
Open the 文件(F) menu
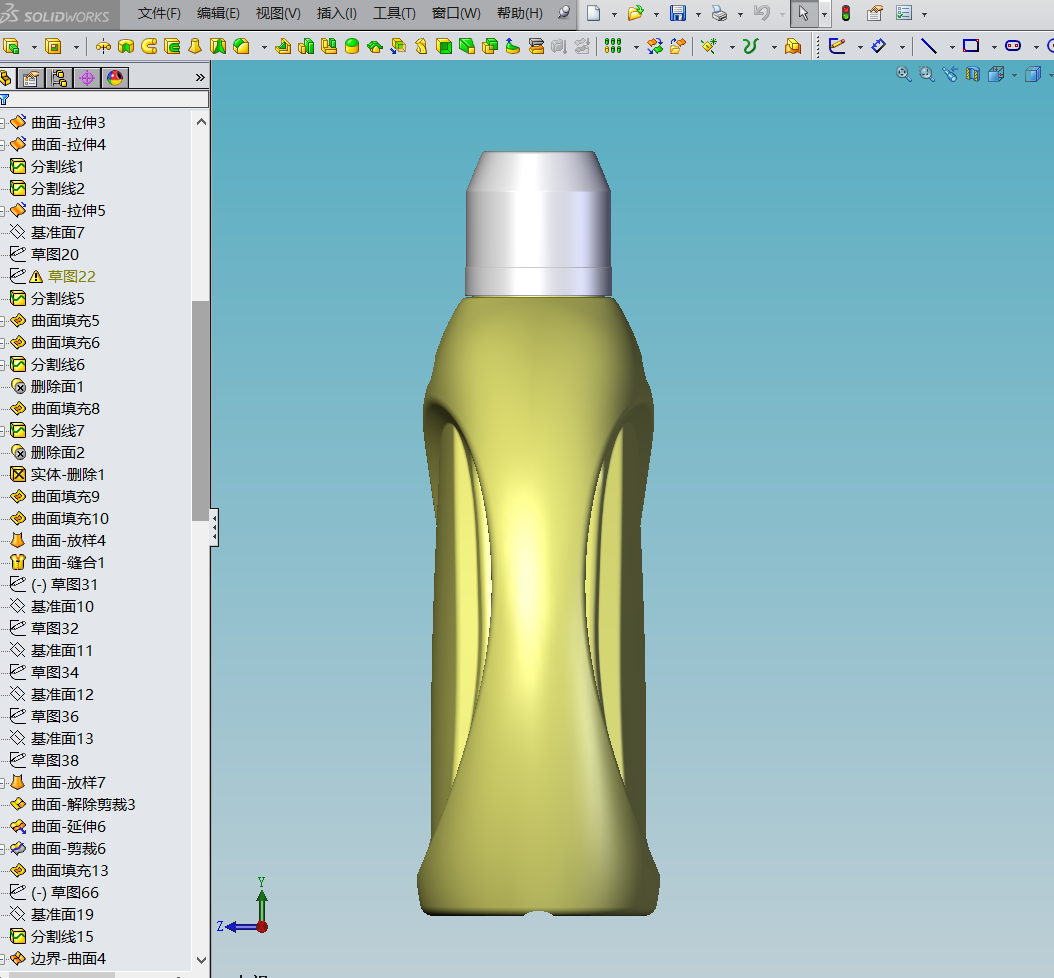click(x=159, y=13)
